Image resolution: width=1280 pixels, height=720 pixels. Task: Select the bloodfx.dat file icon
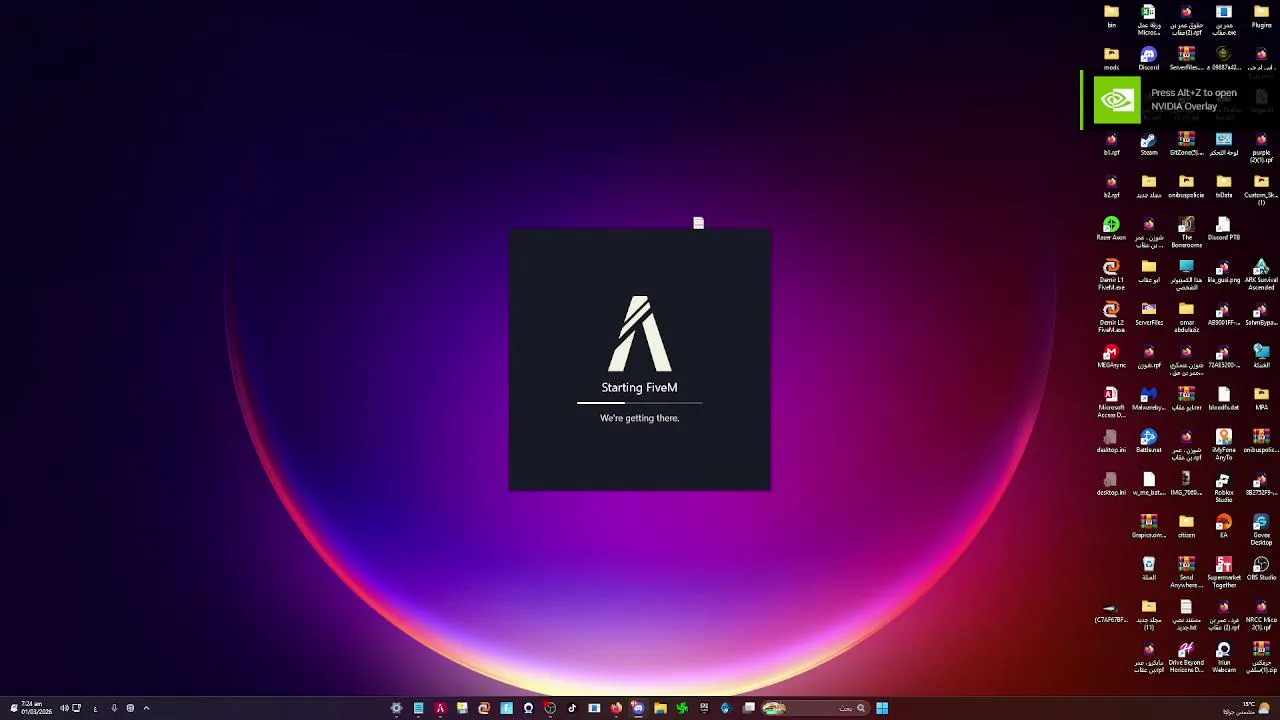tap(1223, 399)
